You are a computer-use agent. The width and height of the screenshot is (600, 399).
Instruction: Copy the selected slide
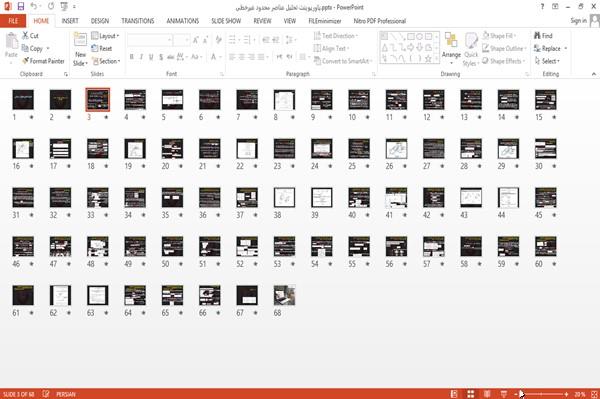coord(33,49)
